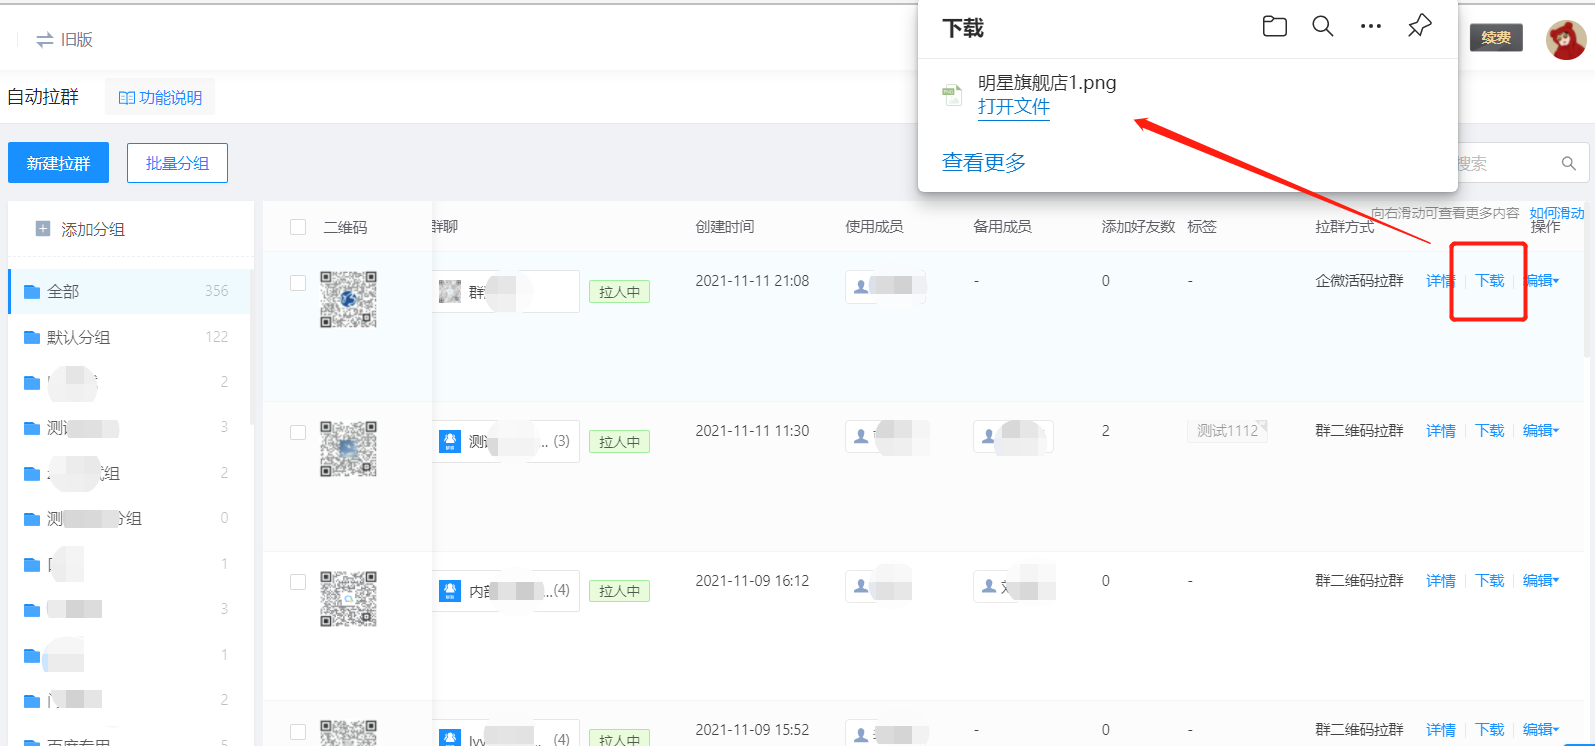The height and width of the screenshot is (746, 1595).
Task: Click folder icon for 默认分组
Action: coord(32,337)
